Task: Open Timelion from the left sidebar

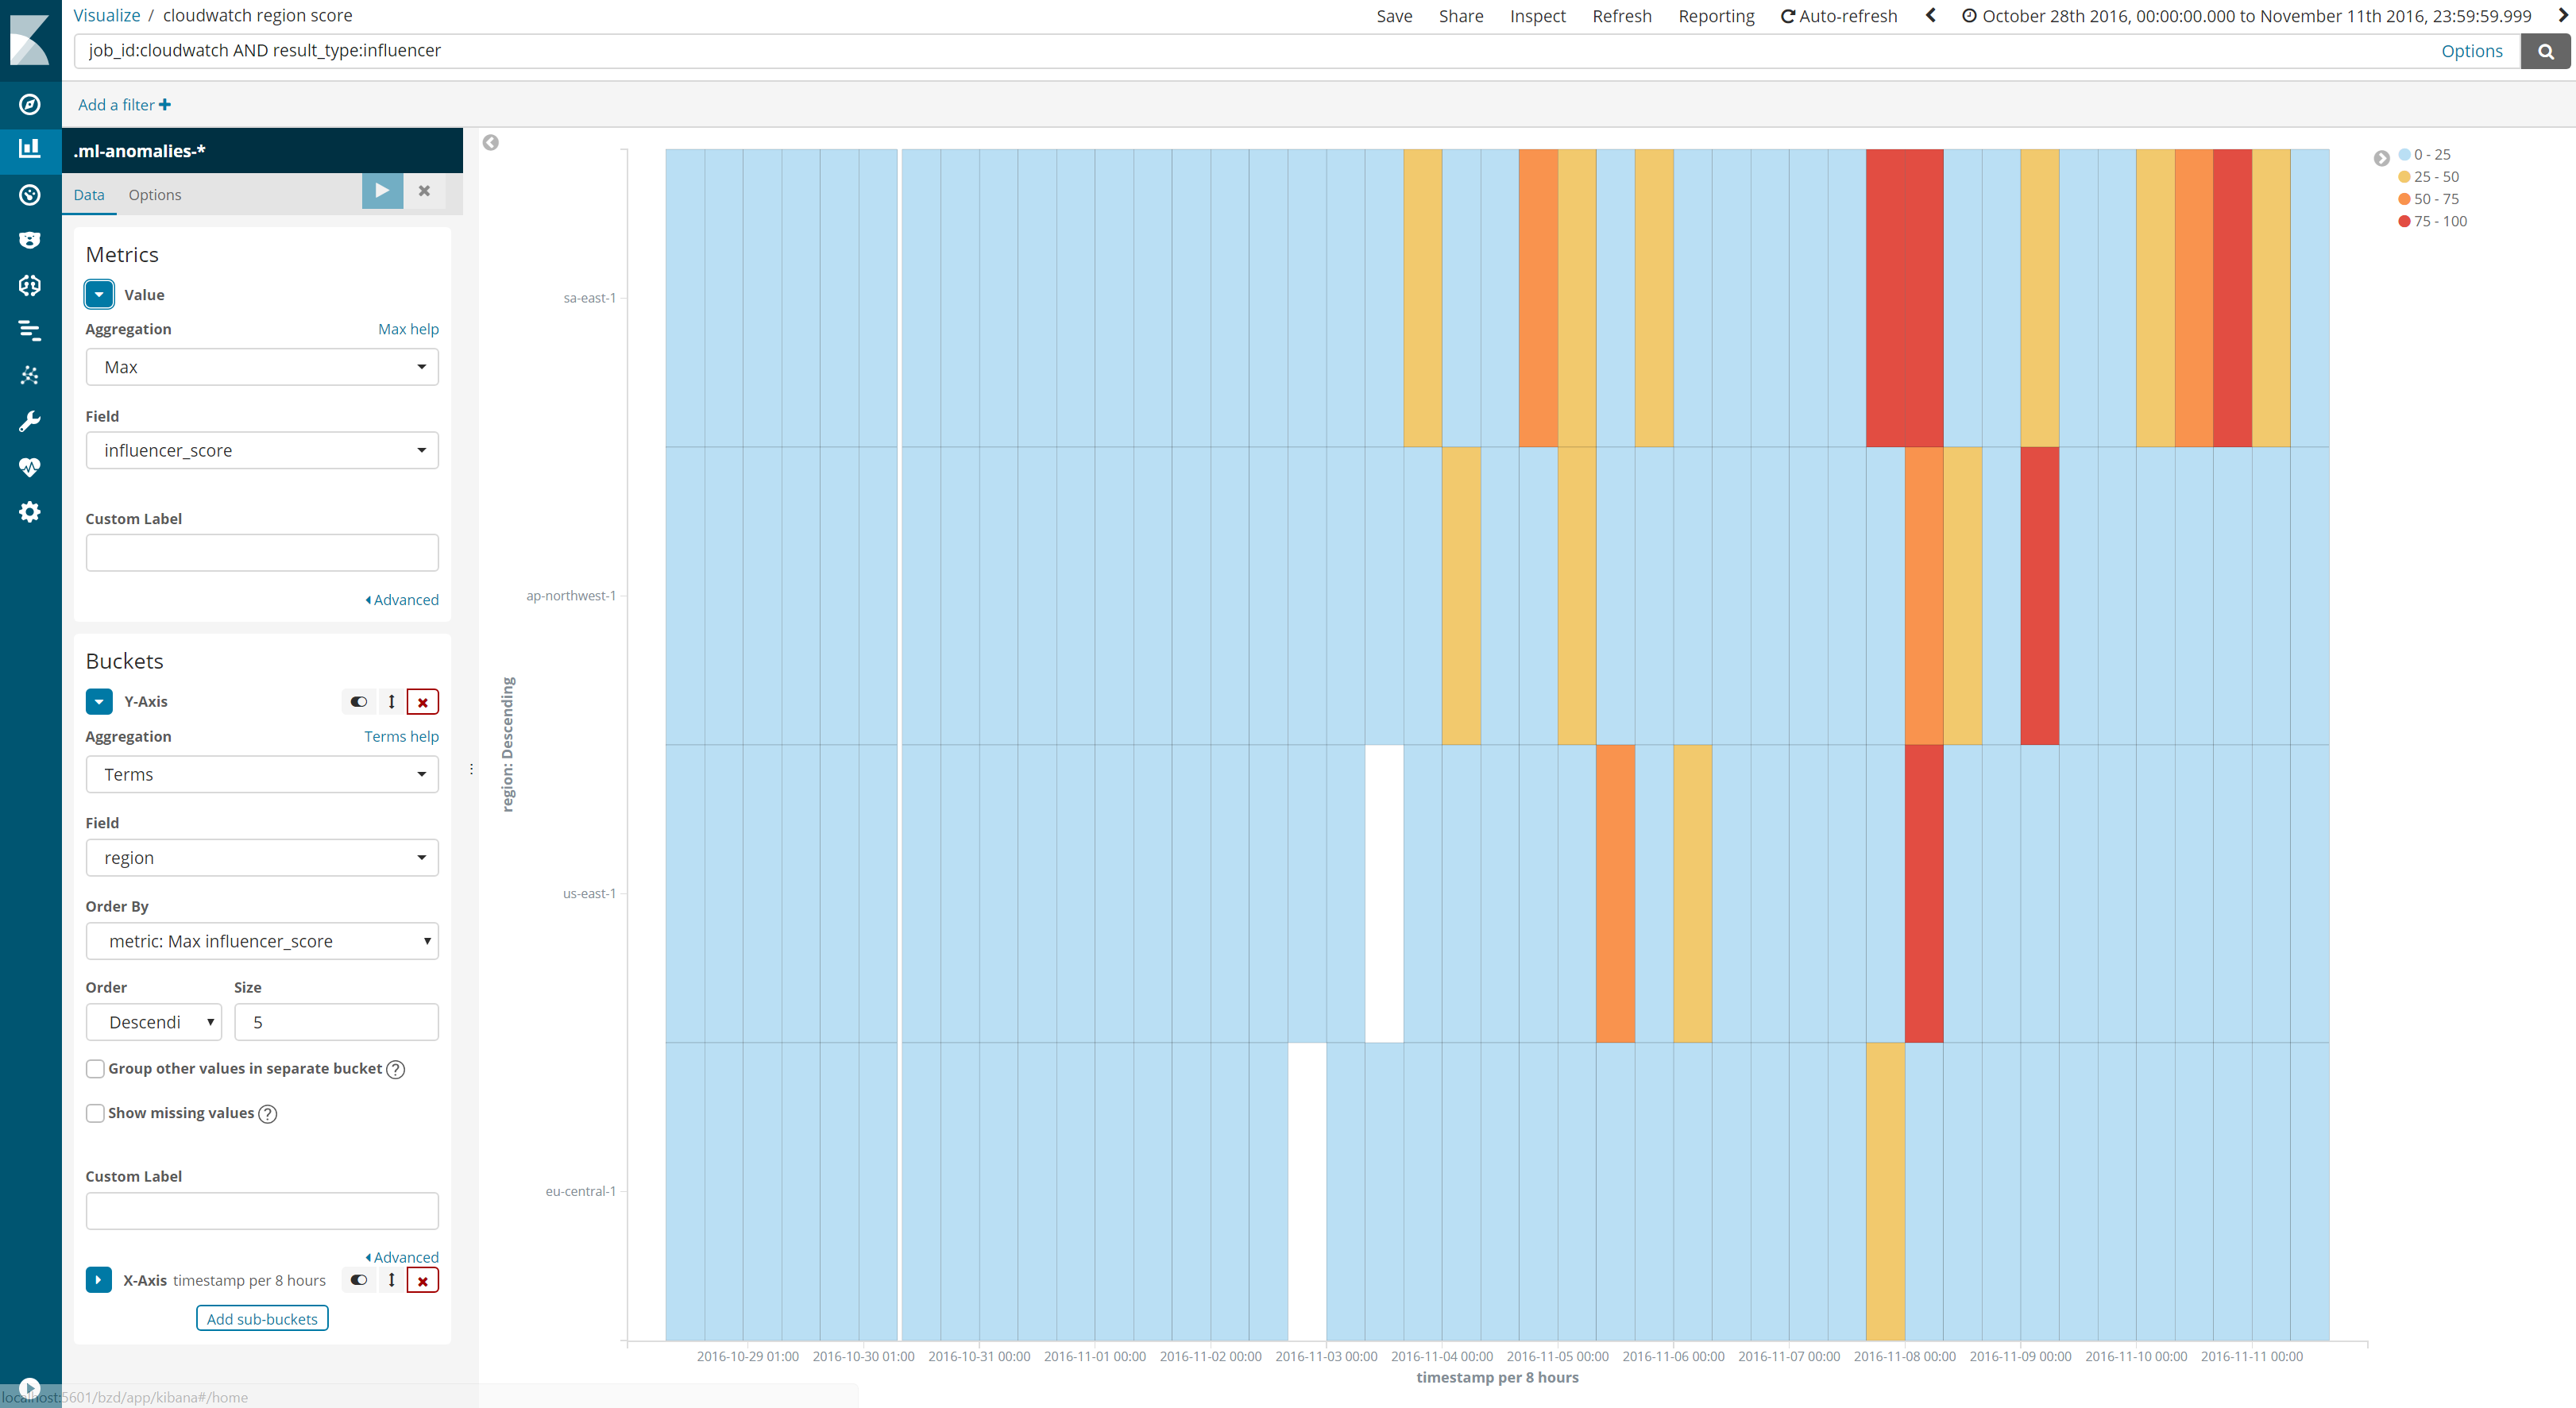Action: pos(30,240)
